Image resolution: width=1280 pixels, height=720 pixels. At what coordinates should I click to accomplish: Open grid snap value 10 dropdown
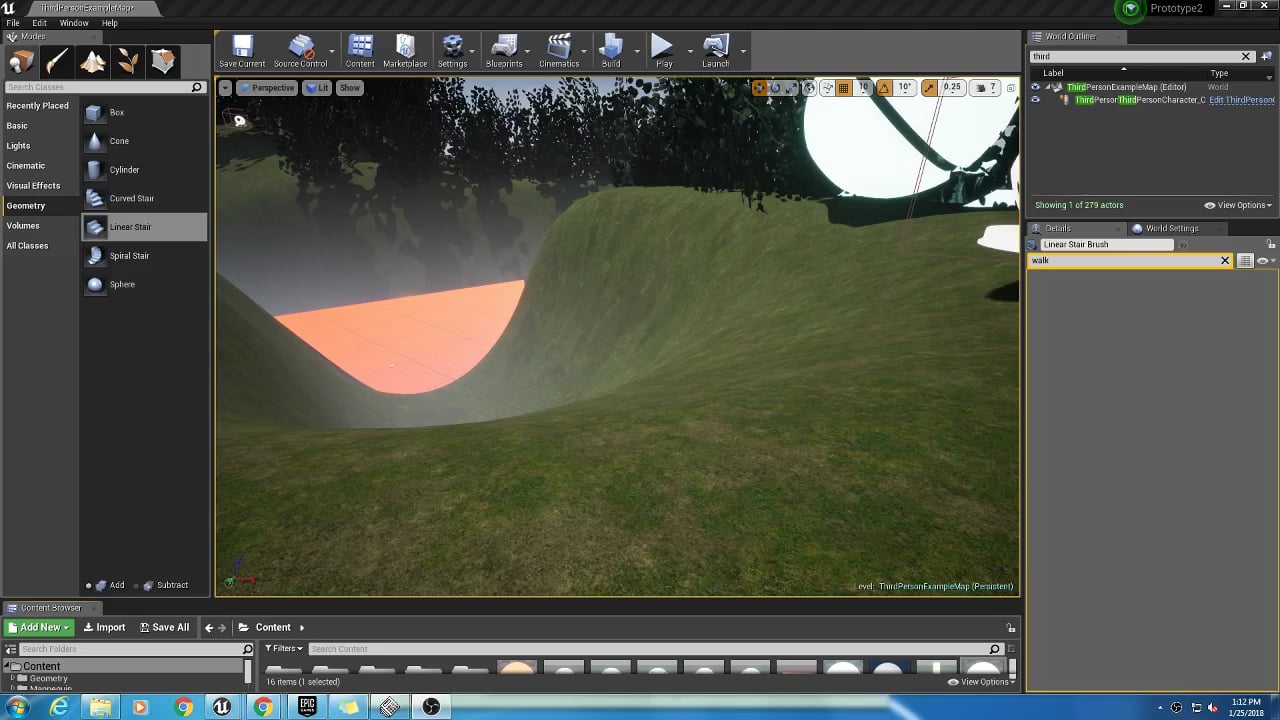(x=863, y=88)
